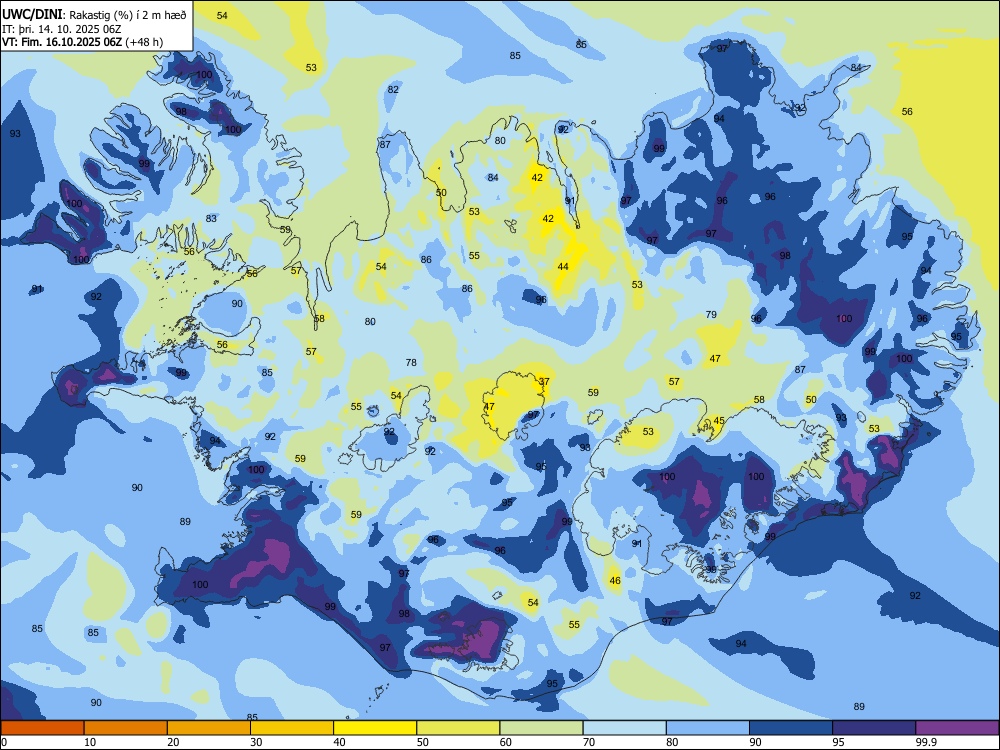Click the pale blue 70–80 legend swatch
The height and width of the screenshot is (750, 1000).
[624, 728]
